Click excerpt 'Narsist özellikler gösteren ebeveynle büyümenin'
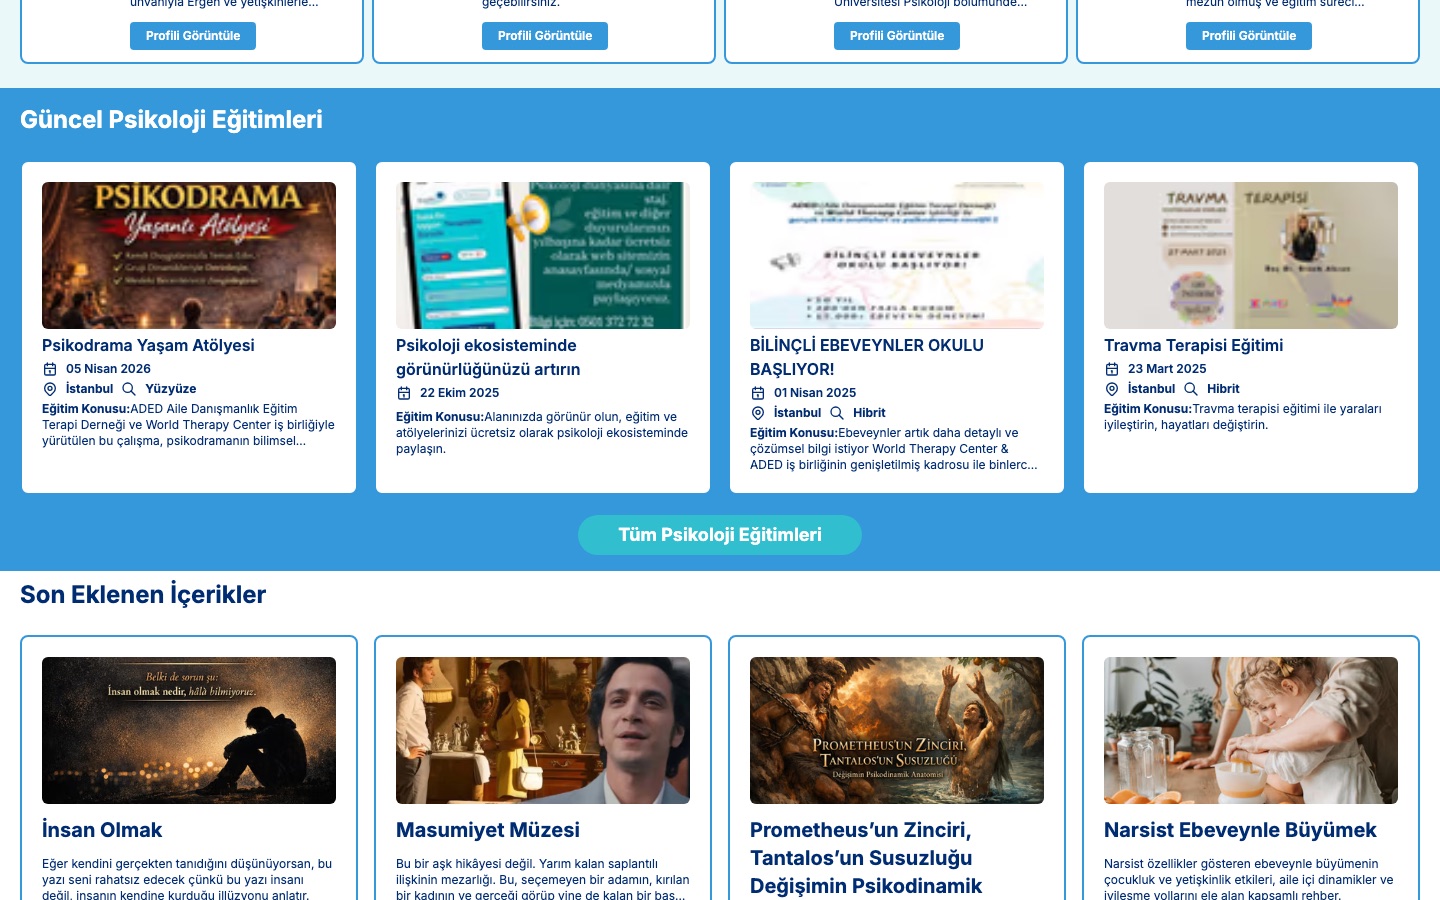Screen dimensions: 1440x900 [x=1248, y=879]
